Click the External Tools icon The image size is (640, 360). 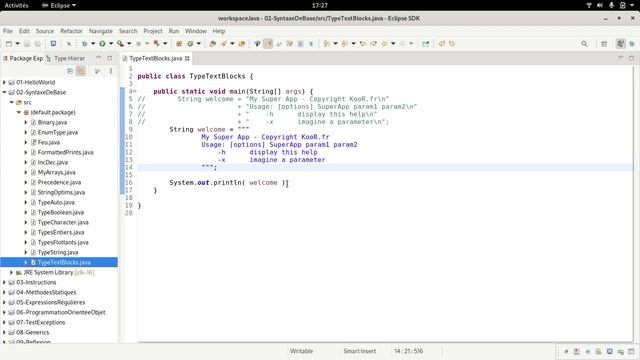point(156,44)
